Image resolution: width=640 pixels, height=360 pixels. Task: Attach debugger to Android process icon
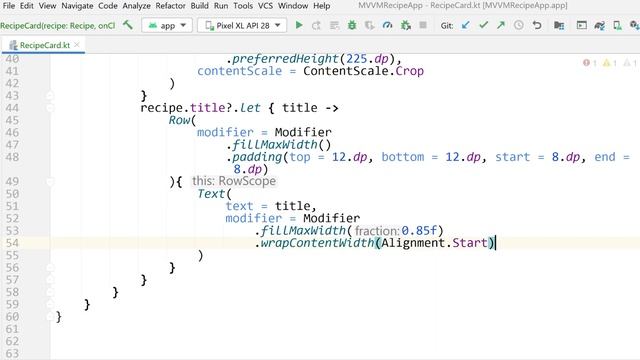point(406,25)
